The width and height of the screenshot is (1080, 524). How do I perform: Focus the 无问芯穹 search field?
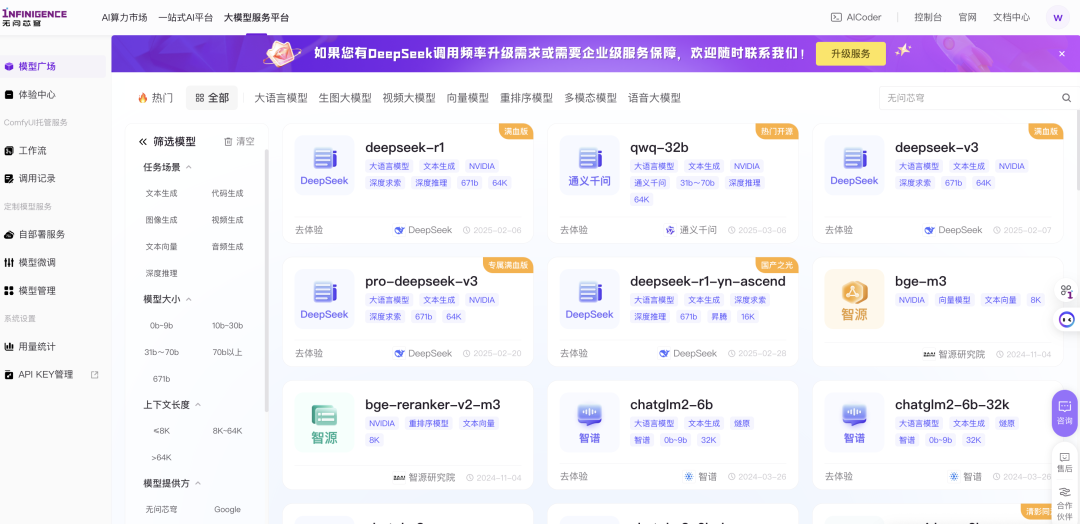coord(971,98)
